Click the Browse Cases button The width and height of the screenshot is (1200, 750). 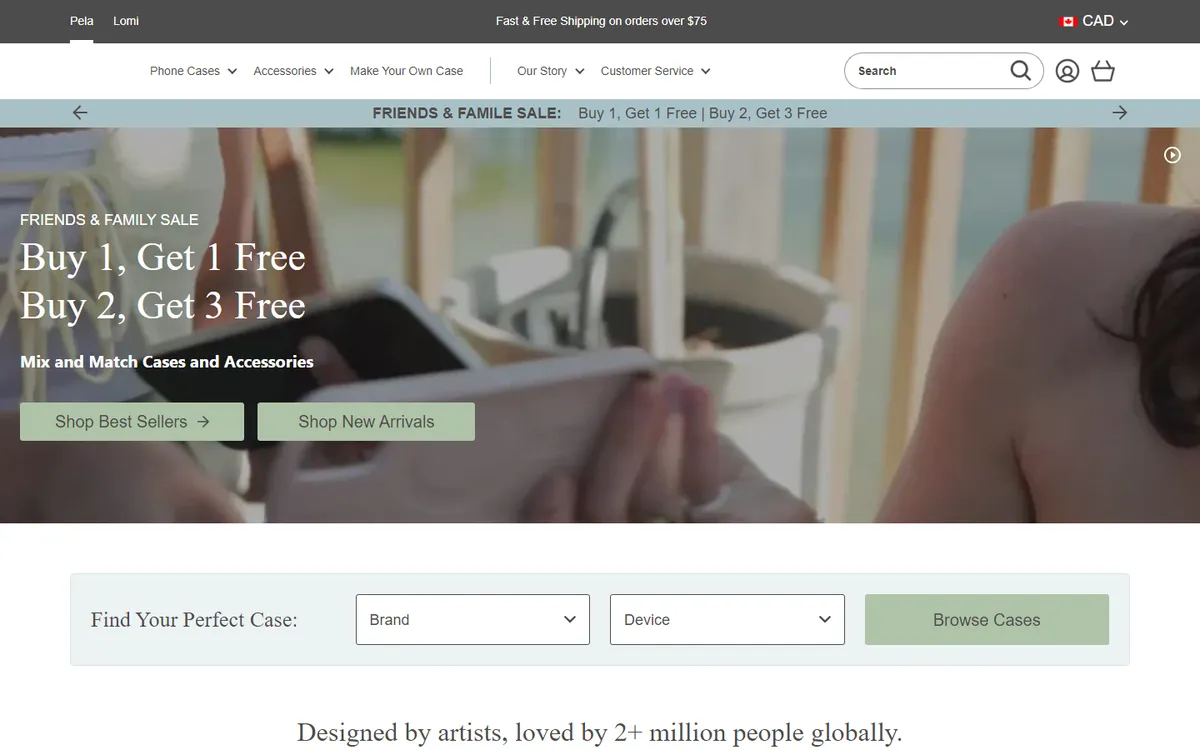pos(987,619)
